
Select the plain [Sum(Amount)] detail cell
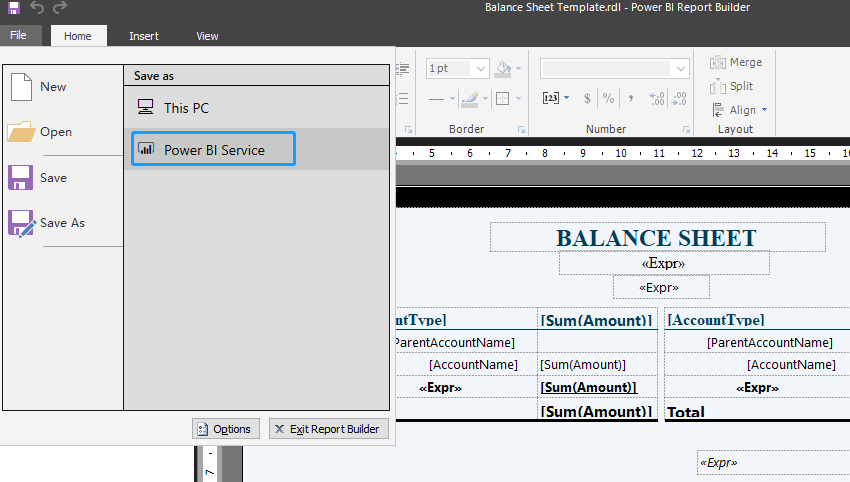coord(597,364)
